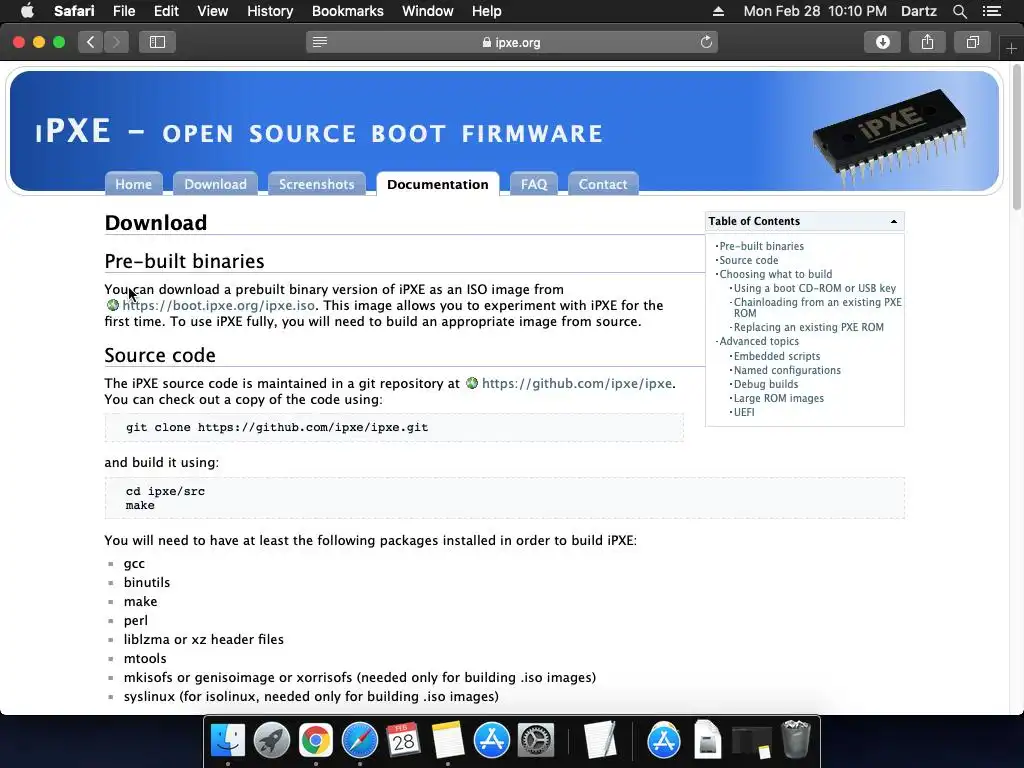Open the Help menu
The width and height of the screenshot is (1024, 768).
(x=486, y=11)
